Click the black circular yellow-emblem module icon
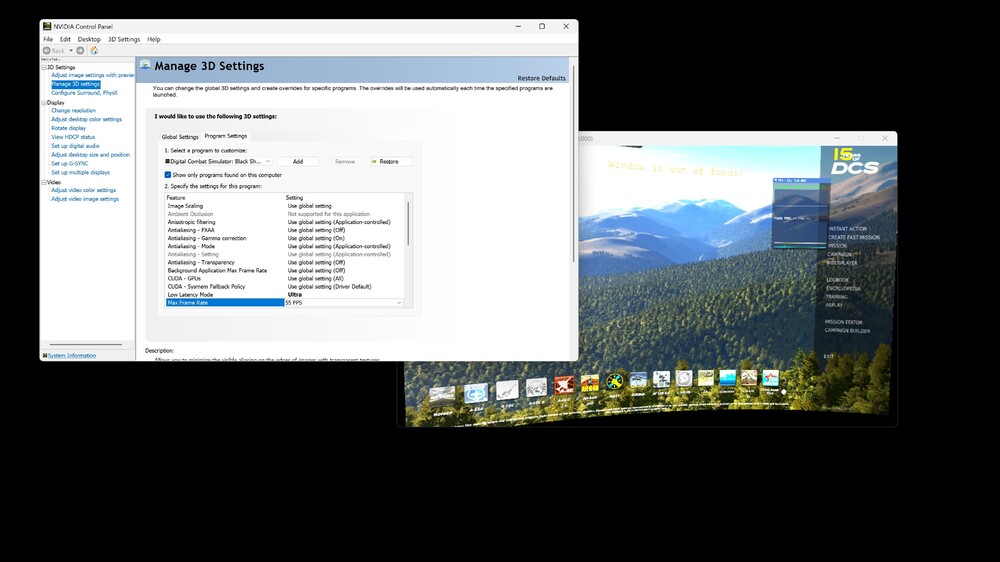 [x=615, y=381]
